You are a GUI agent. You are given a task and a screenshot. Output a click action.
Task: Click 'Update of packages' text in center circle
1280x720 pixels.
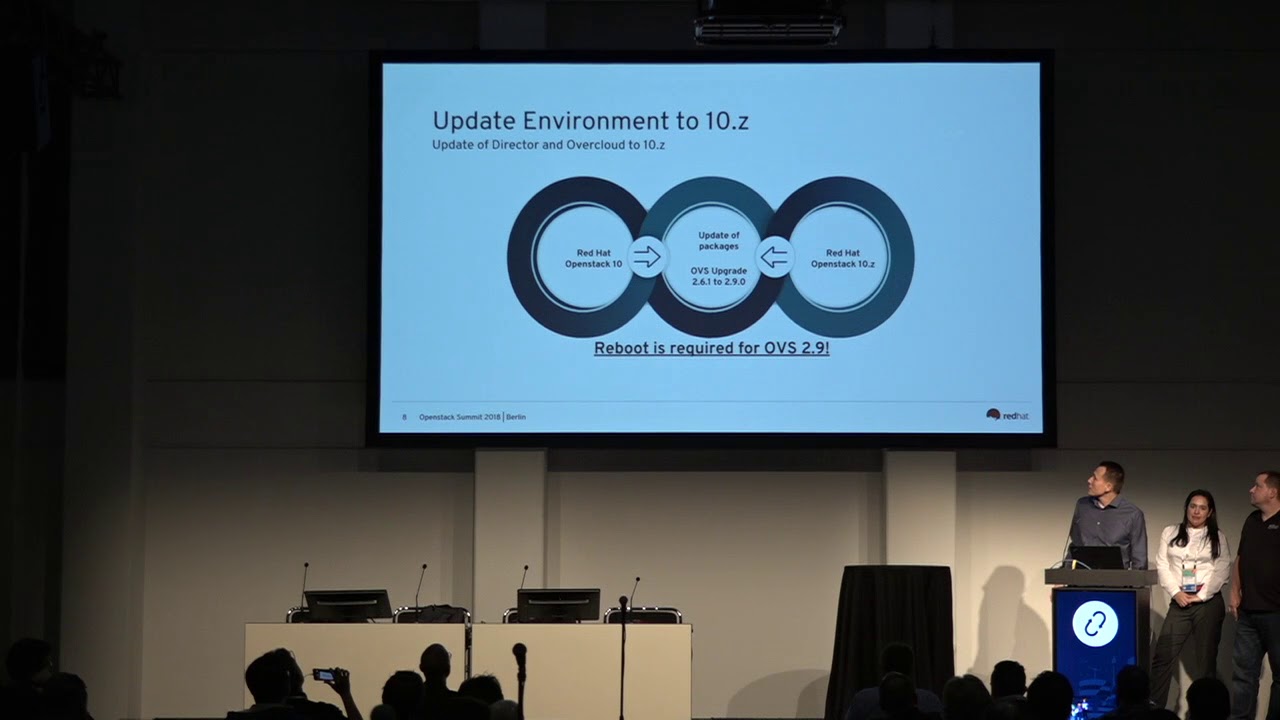coord(718,241)
